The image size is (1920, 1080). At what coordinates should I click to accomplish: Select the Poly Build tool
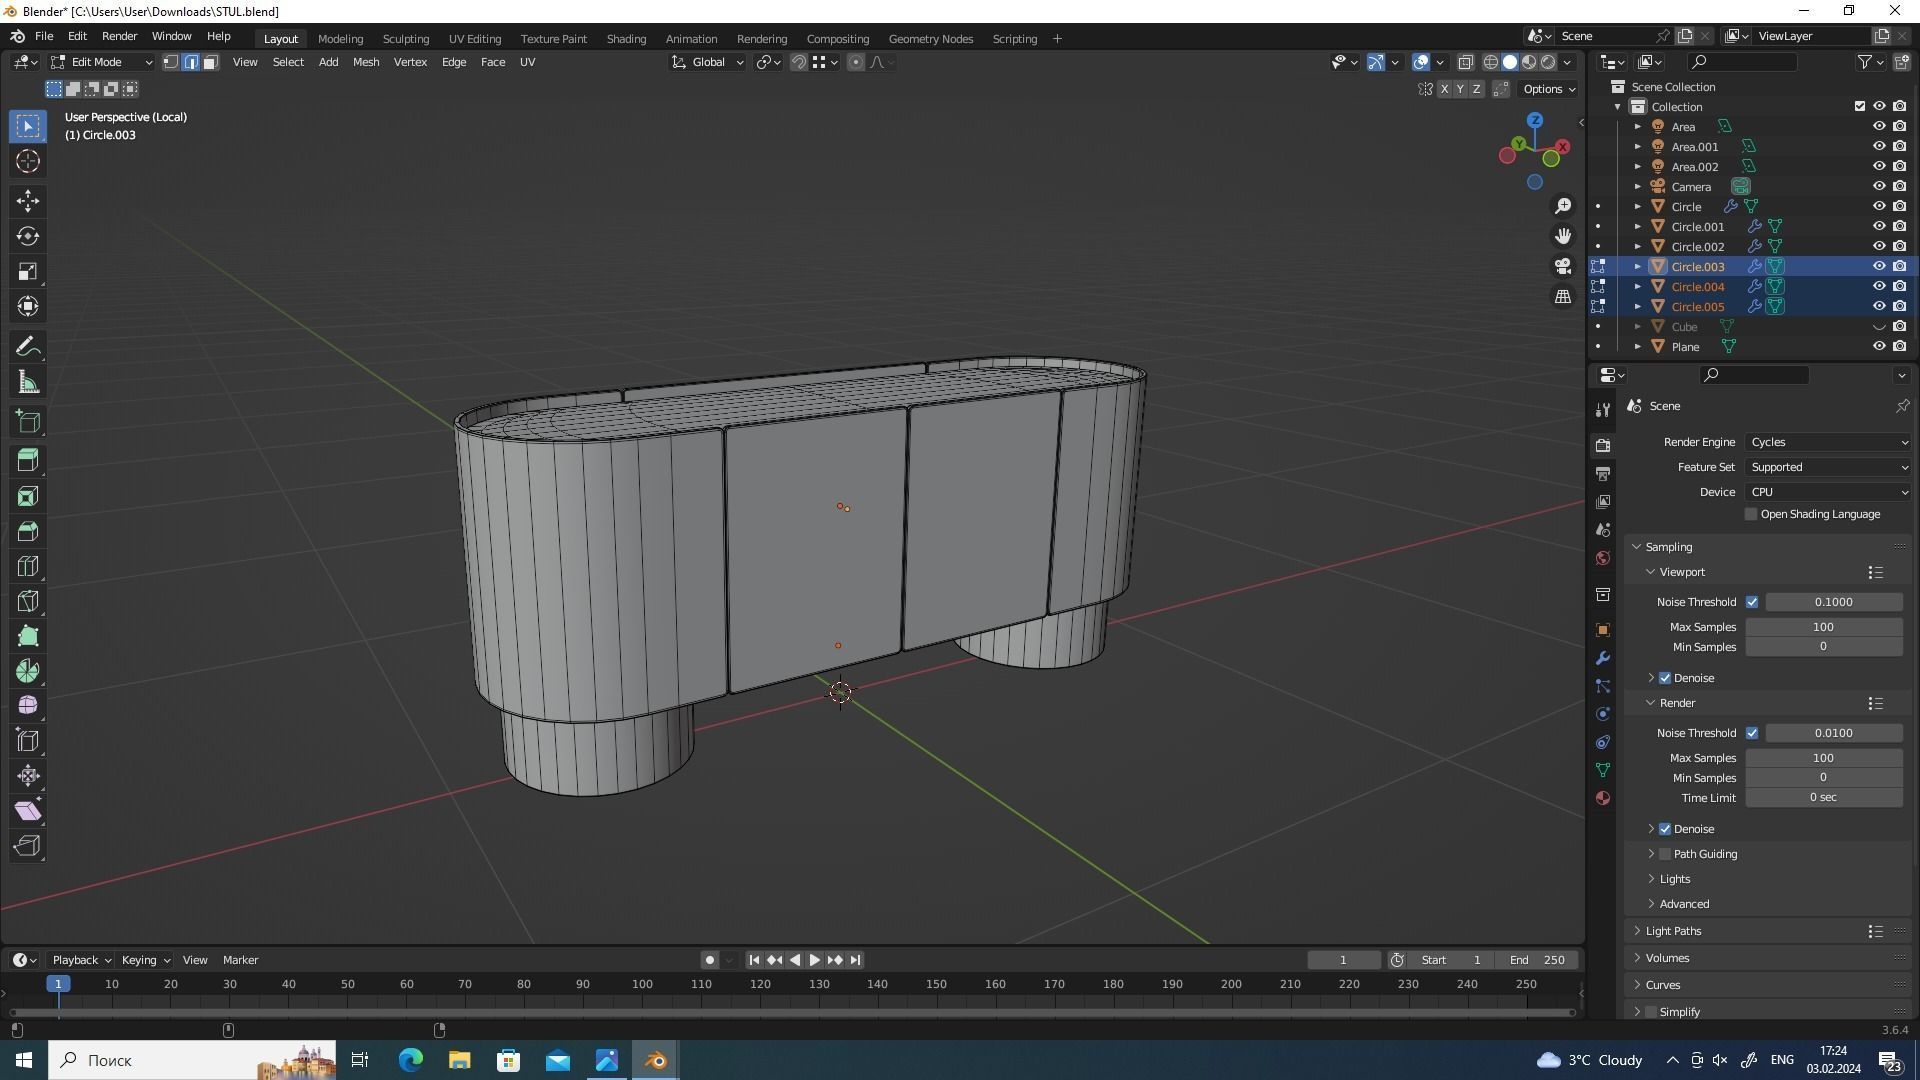click(28, 636)
